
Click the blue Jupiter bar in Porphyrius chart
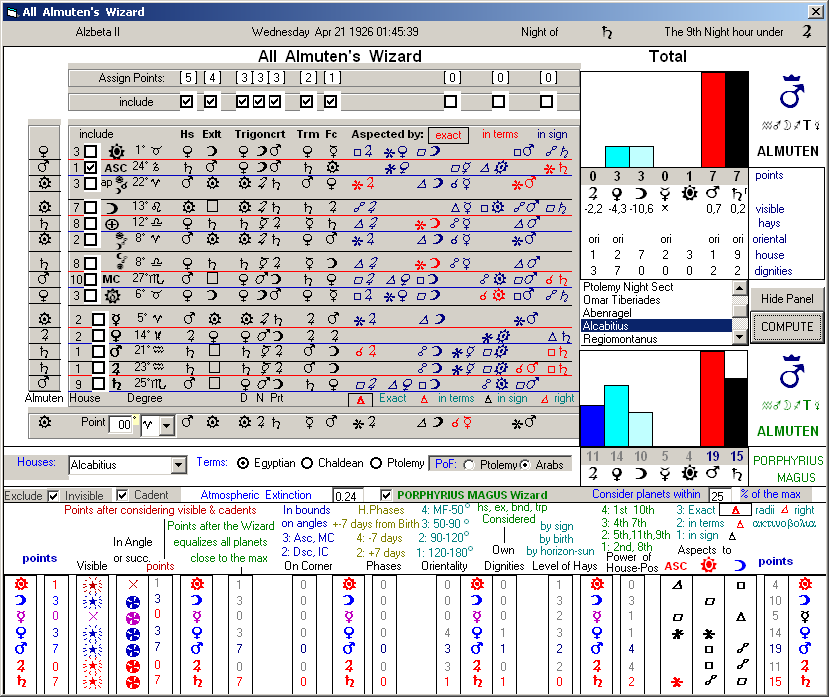(592, 426)
